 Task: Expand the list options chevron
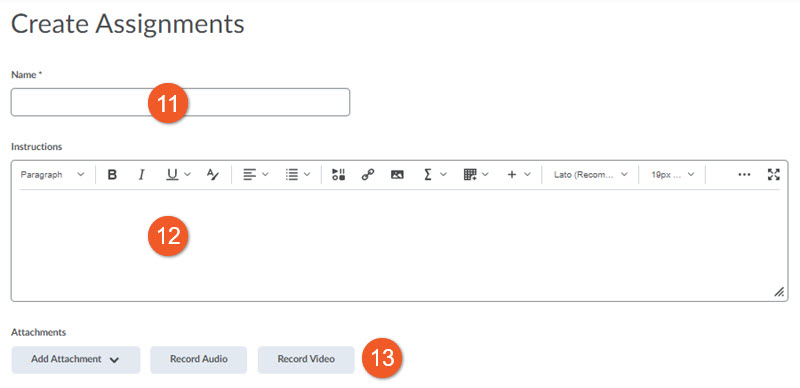(x=307, y=175)
